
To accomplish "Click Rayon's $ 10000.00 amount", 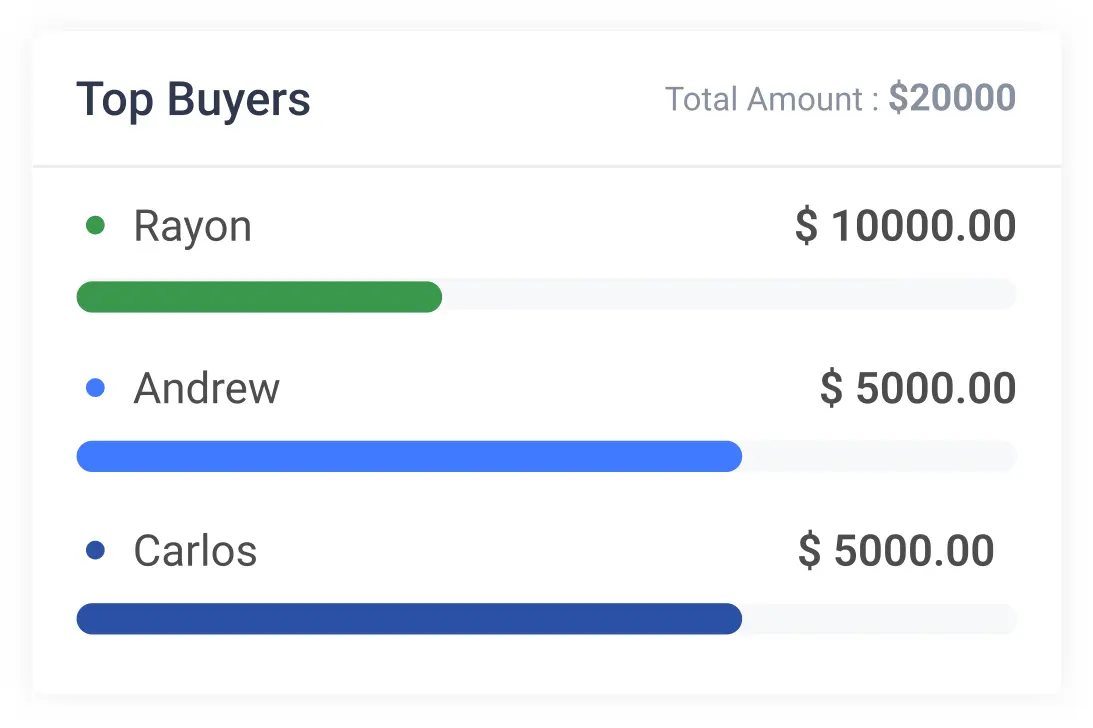I will coord(905,225).
